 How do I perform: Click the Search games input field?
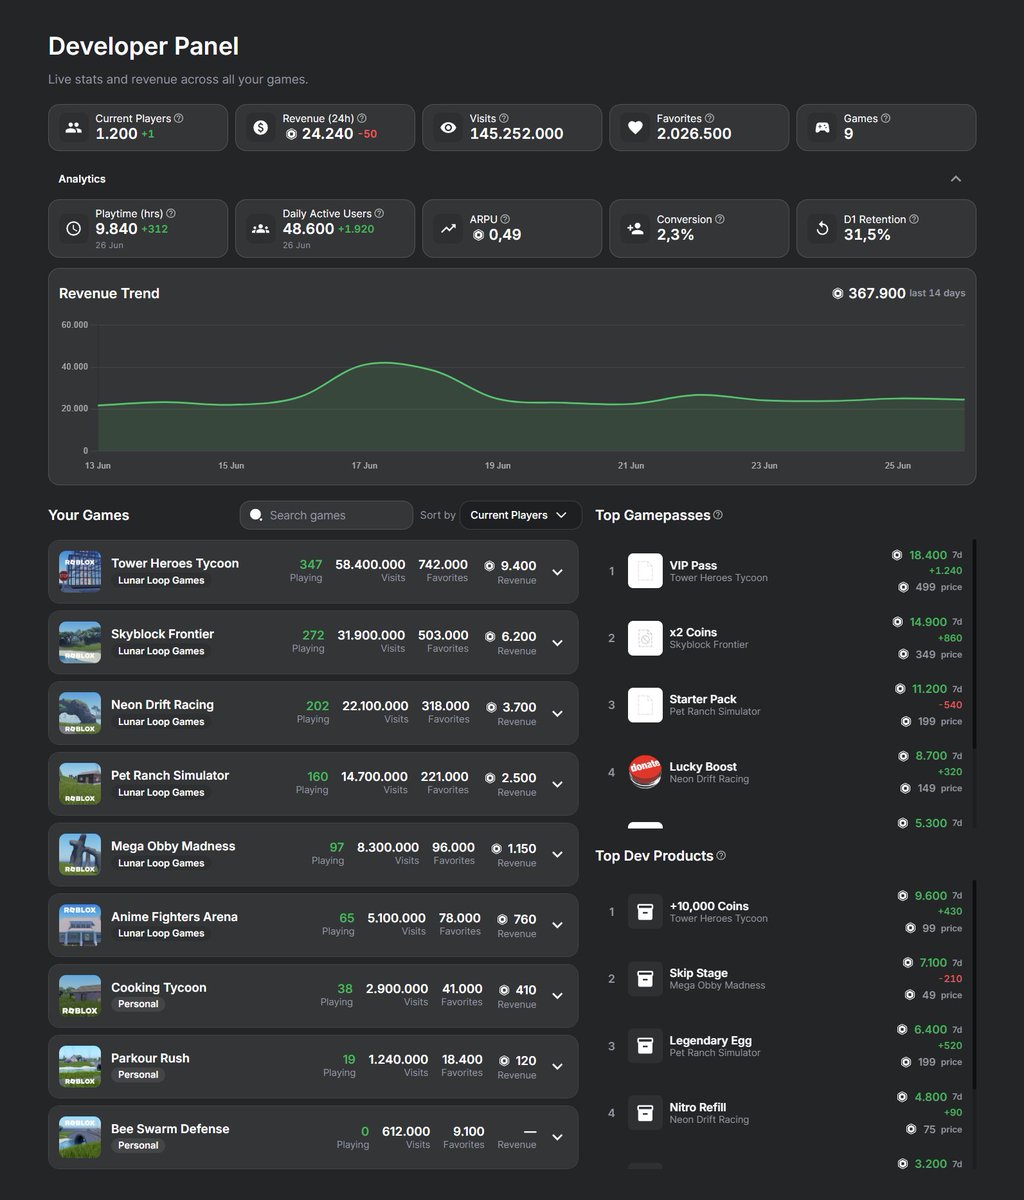click(326, 515)
